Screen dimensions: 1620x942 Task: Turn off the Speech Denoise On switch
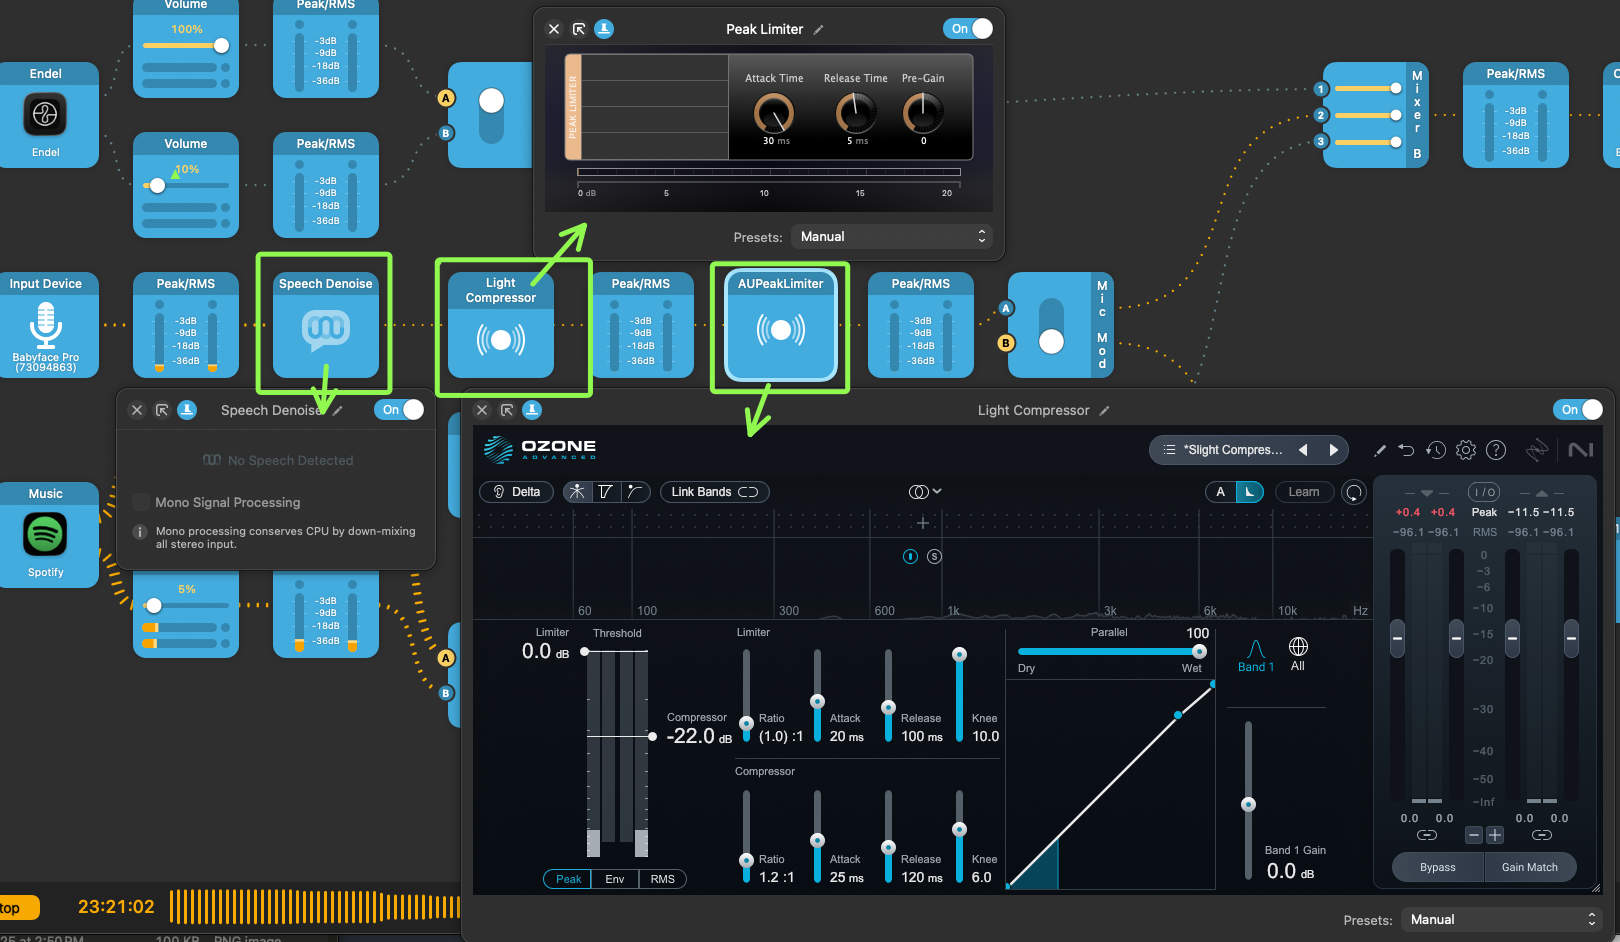pos(399,410)
